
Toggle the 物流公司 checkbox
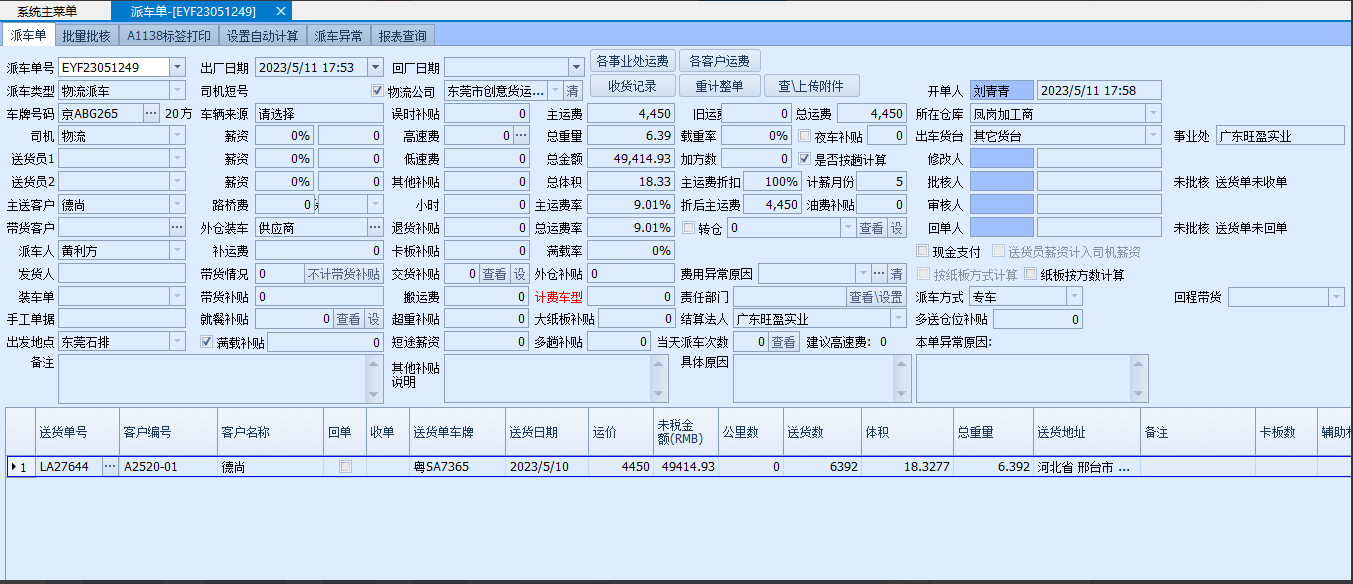coord(377,91)
